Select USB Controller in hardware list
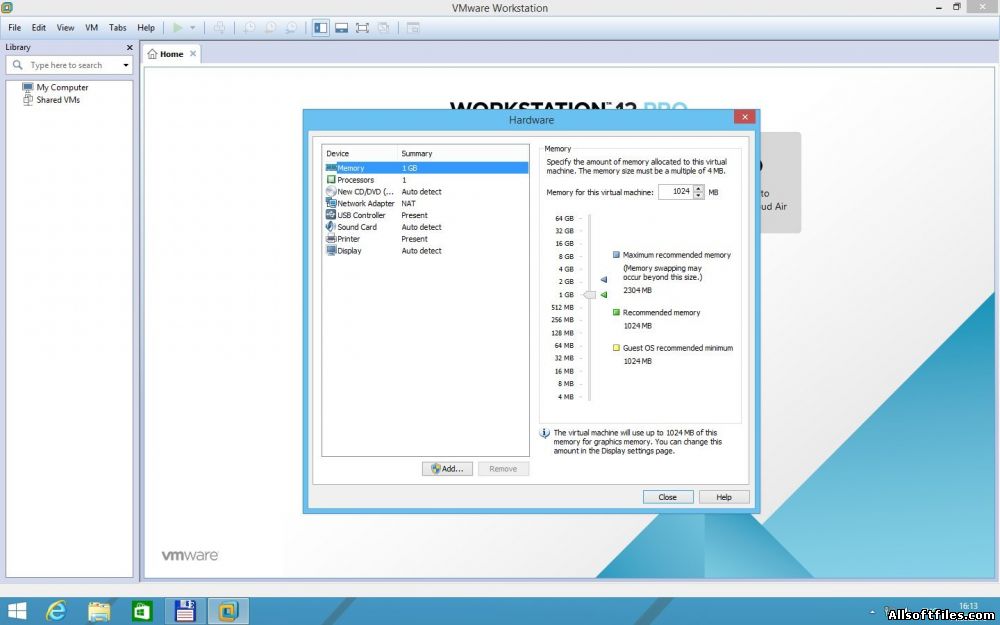 [x=361, y=216]
